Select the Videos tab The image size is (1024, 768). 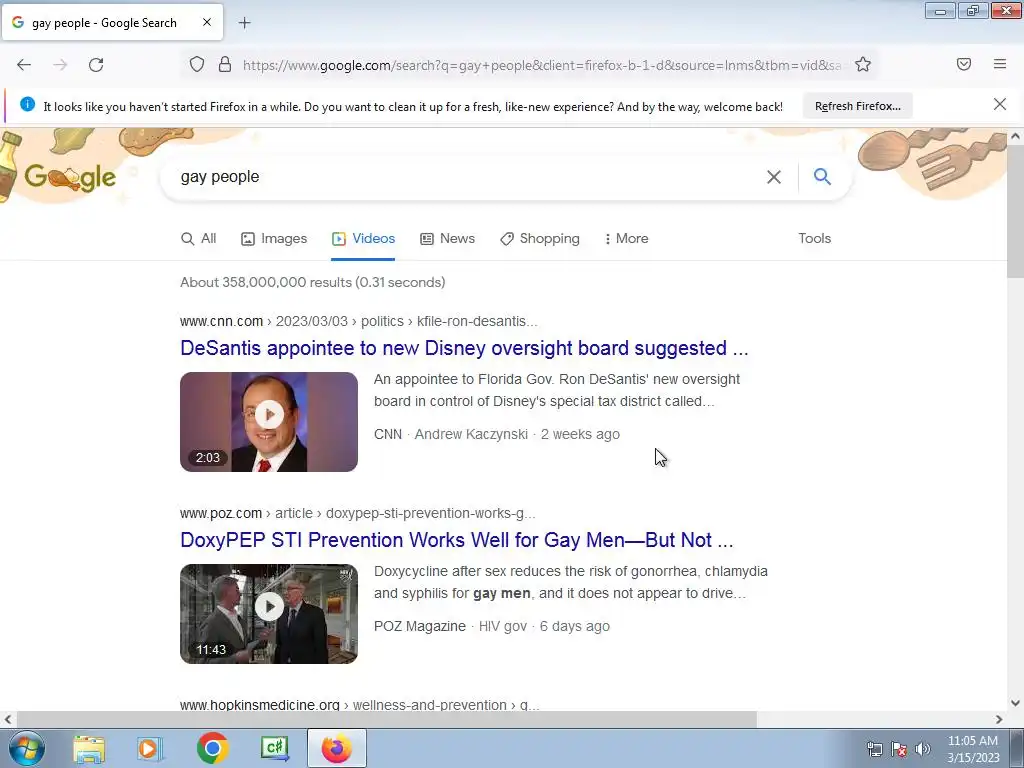363,239
